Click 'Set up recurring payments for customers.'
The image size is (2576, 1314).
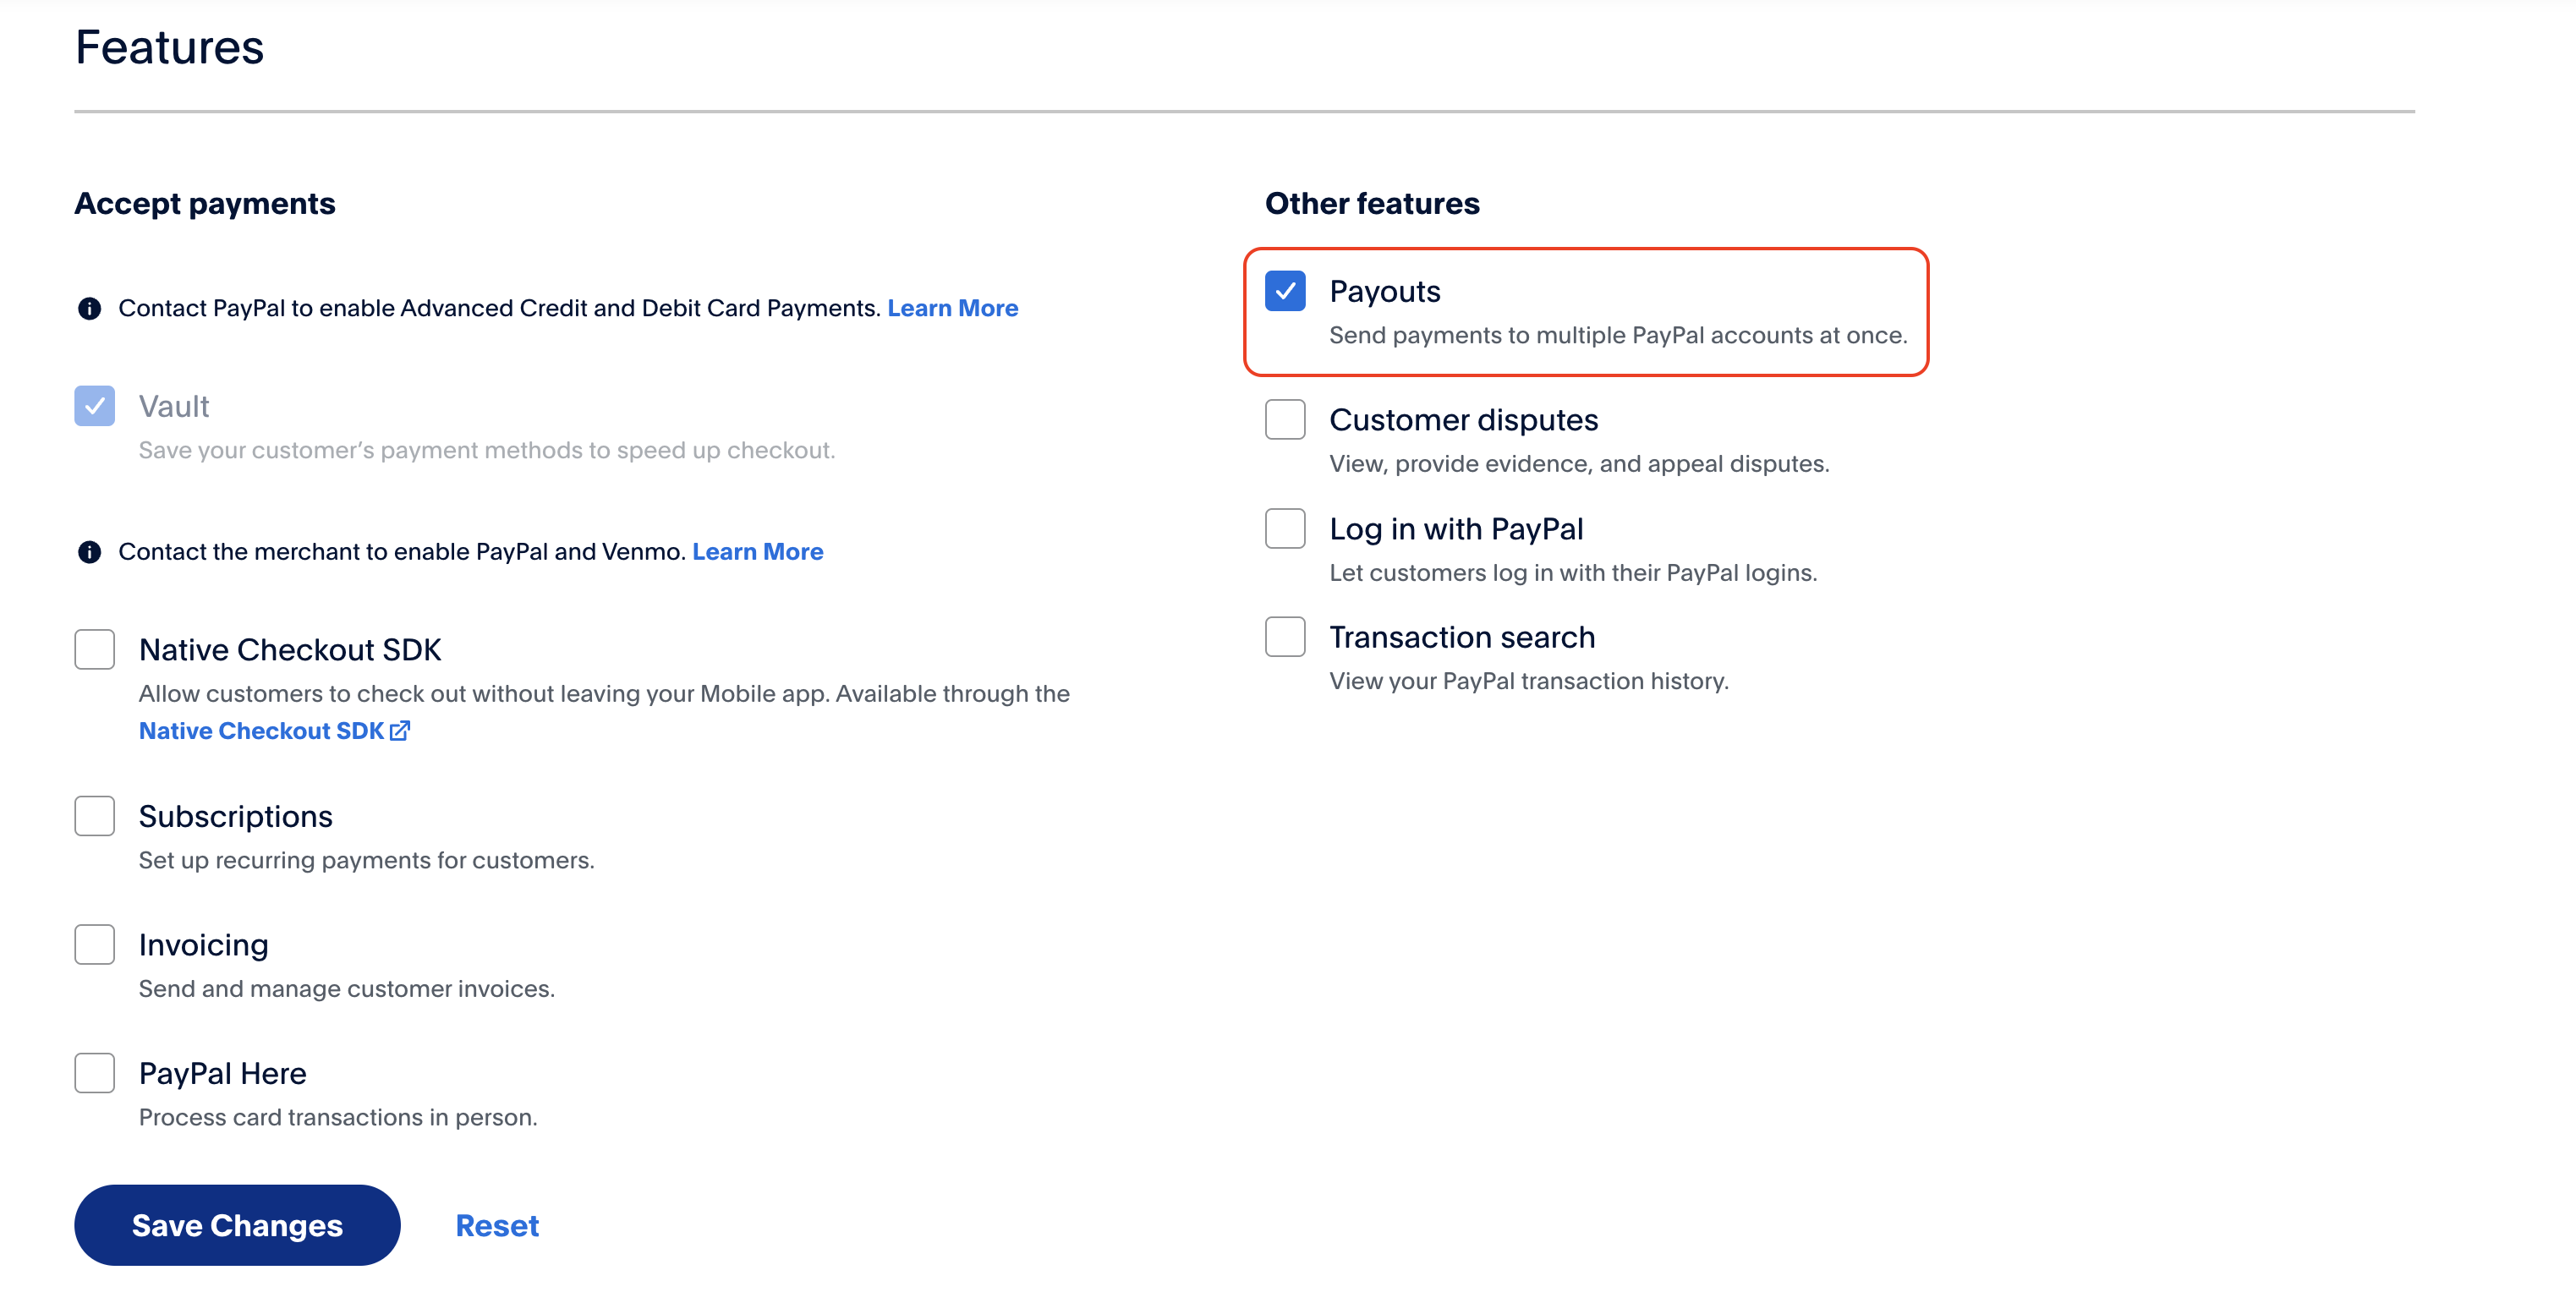click(367, 860)
